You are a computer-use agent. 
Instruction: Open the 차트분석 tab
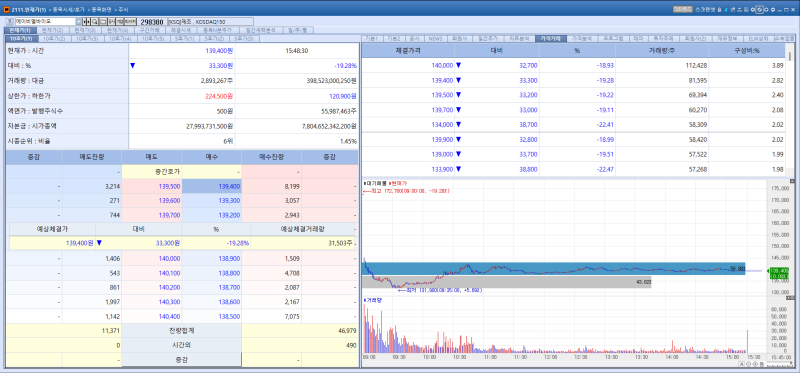click(x=520, y=38)
